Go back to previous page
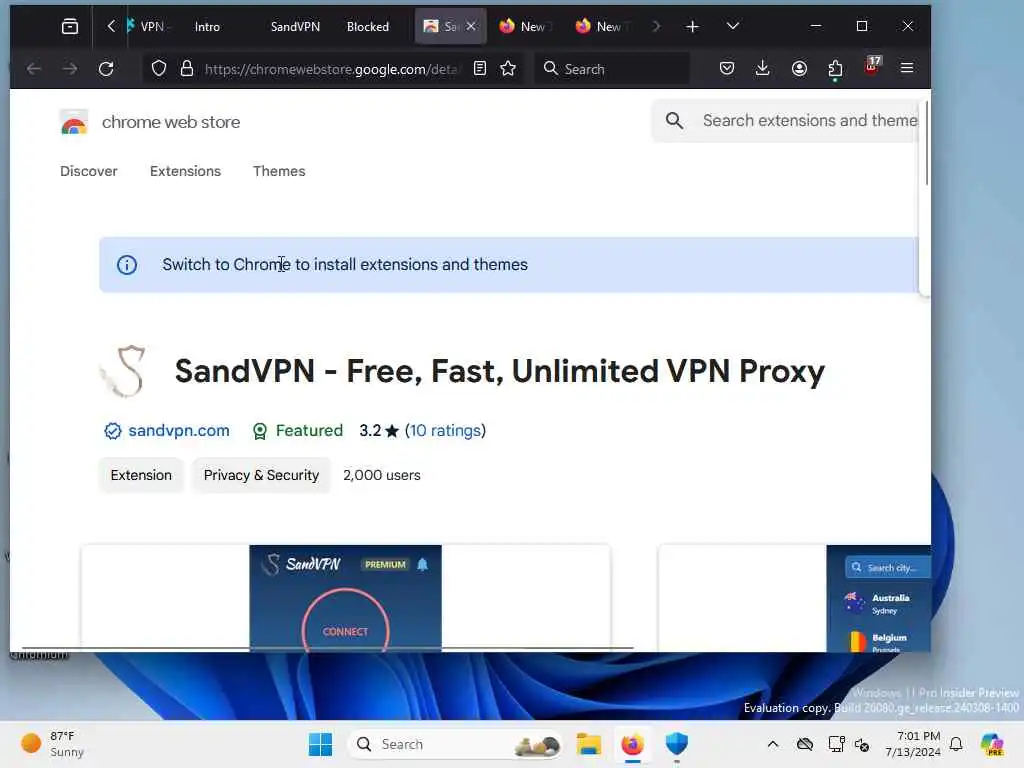The height and width of the screenshot is (768, 1024). (x=34, y=69)
